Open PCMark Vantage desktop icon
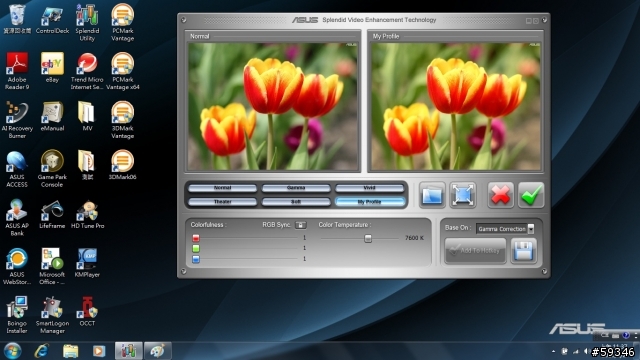The height and width of the screenshot is (360, 640). pos(122,22)
